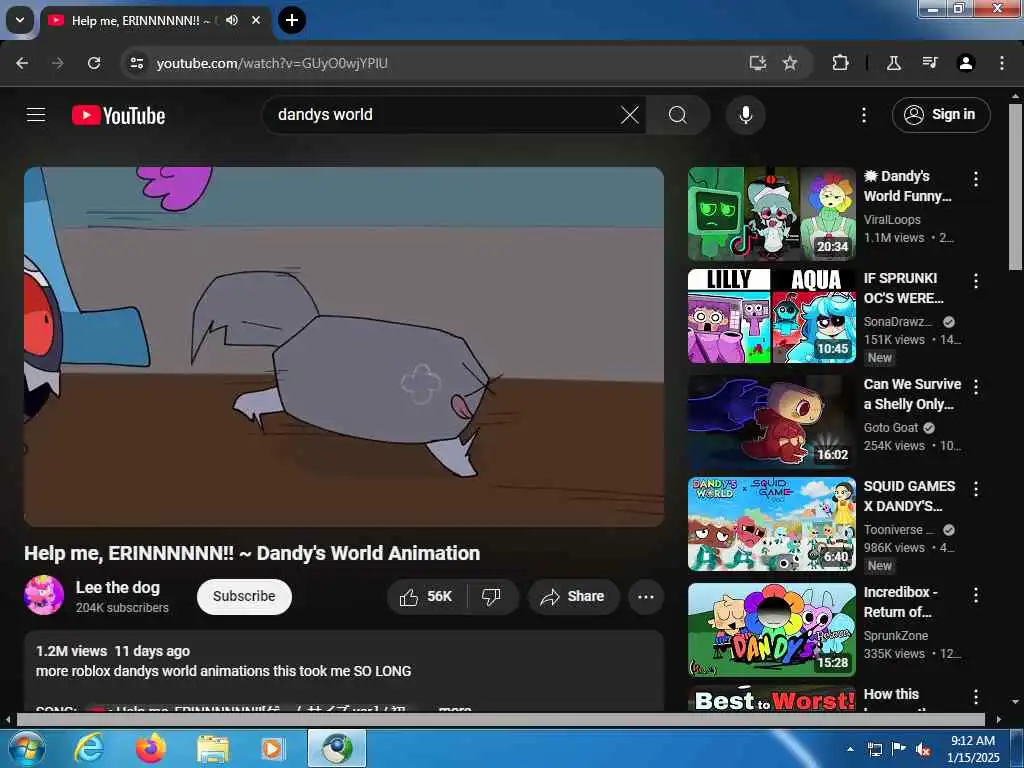This screenshot has width=1024, height=768.
Task: Reload the current page
Action: (x=94, y=63)
